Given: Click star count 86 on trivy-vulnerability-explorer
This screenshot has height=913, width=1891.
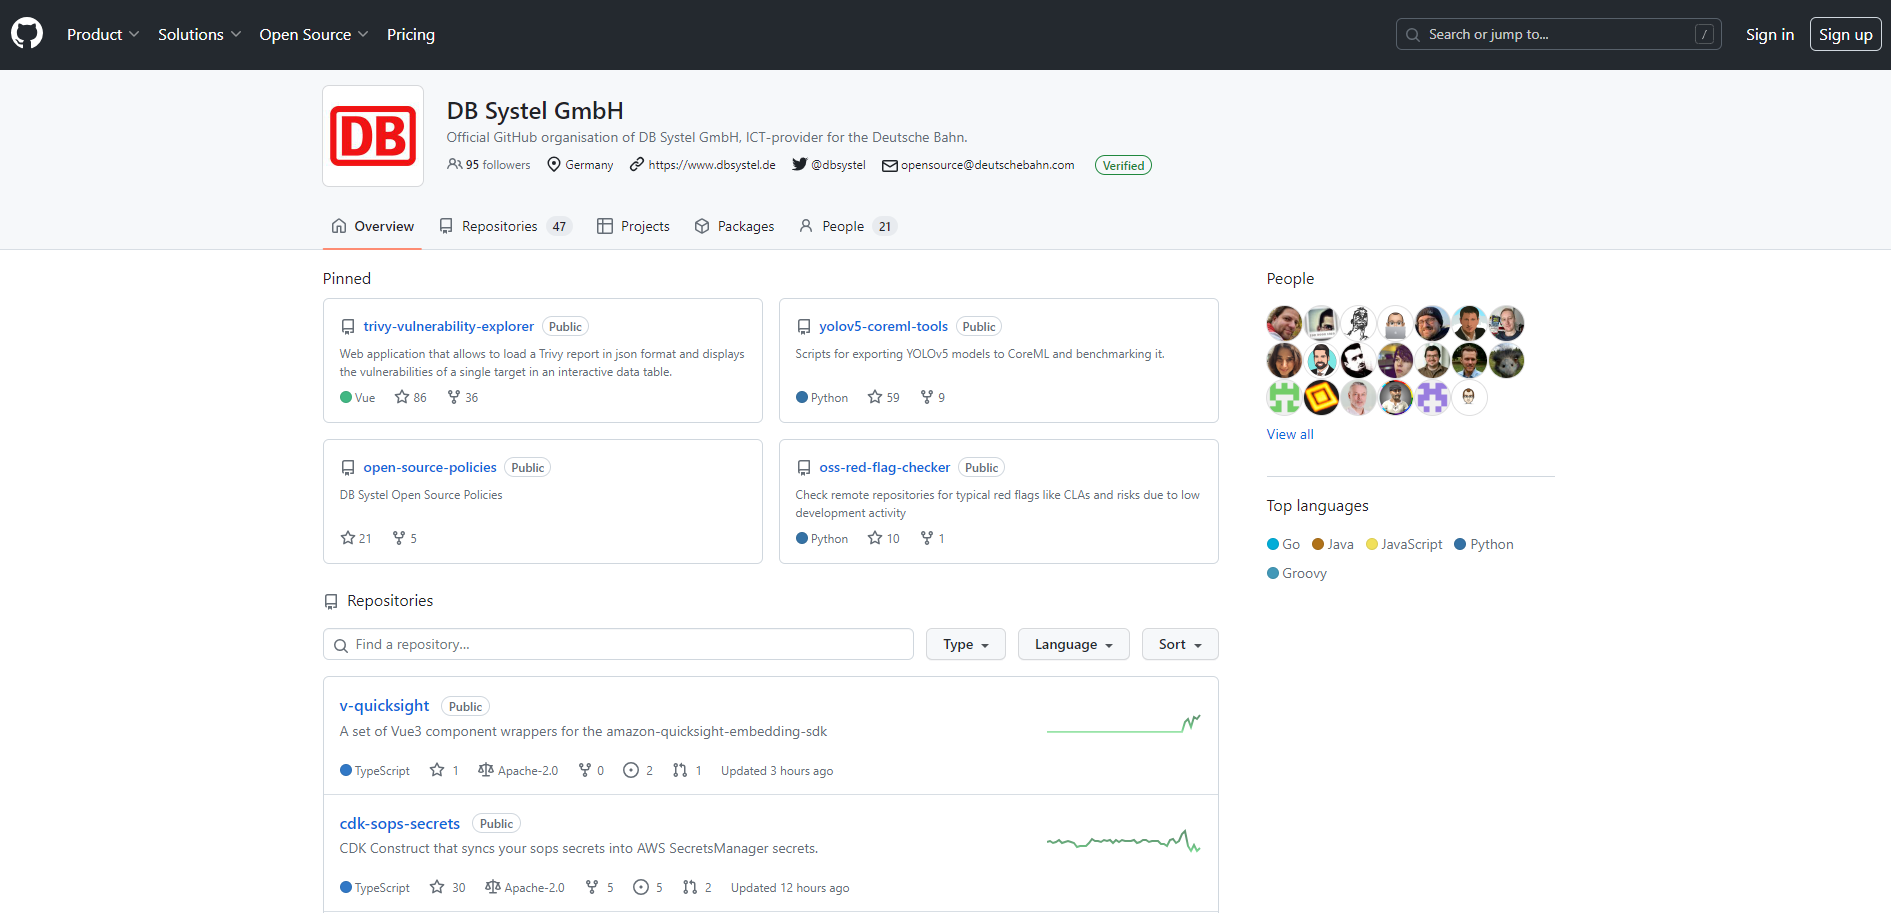Looking at the screenshot, I should click(411, 397).
